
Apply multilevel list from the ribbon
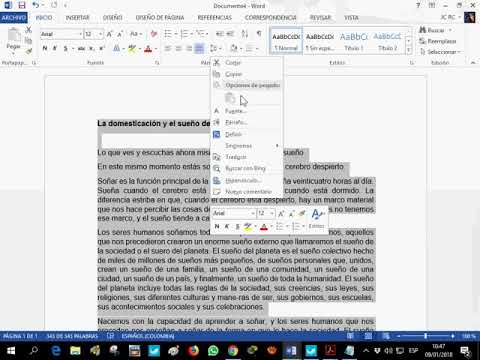click(x=200, y=34)
